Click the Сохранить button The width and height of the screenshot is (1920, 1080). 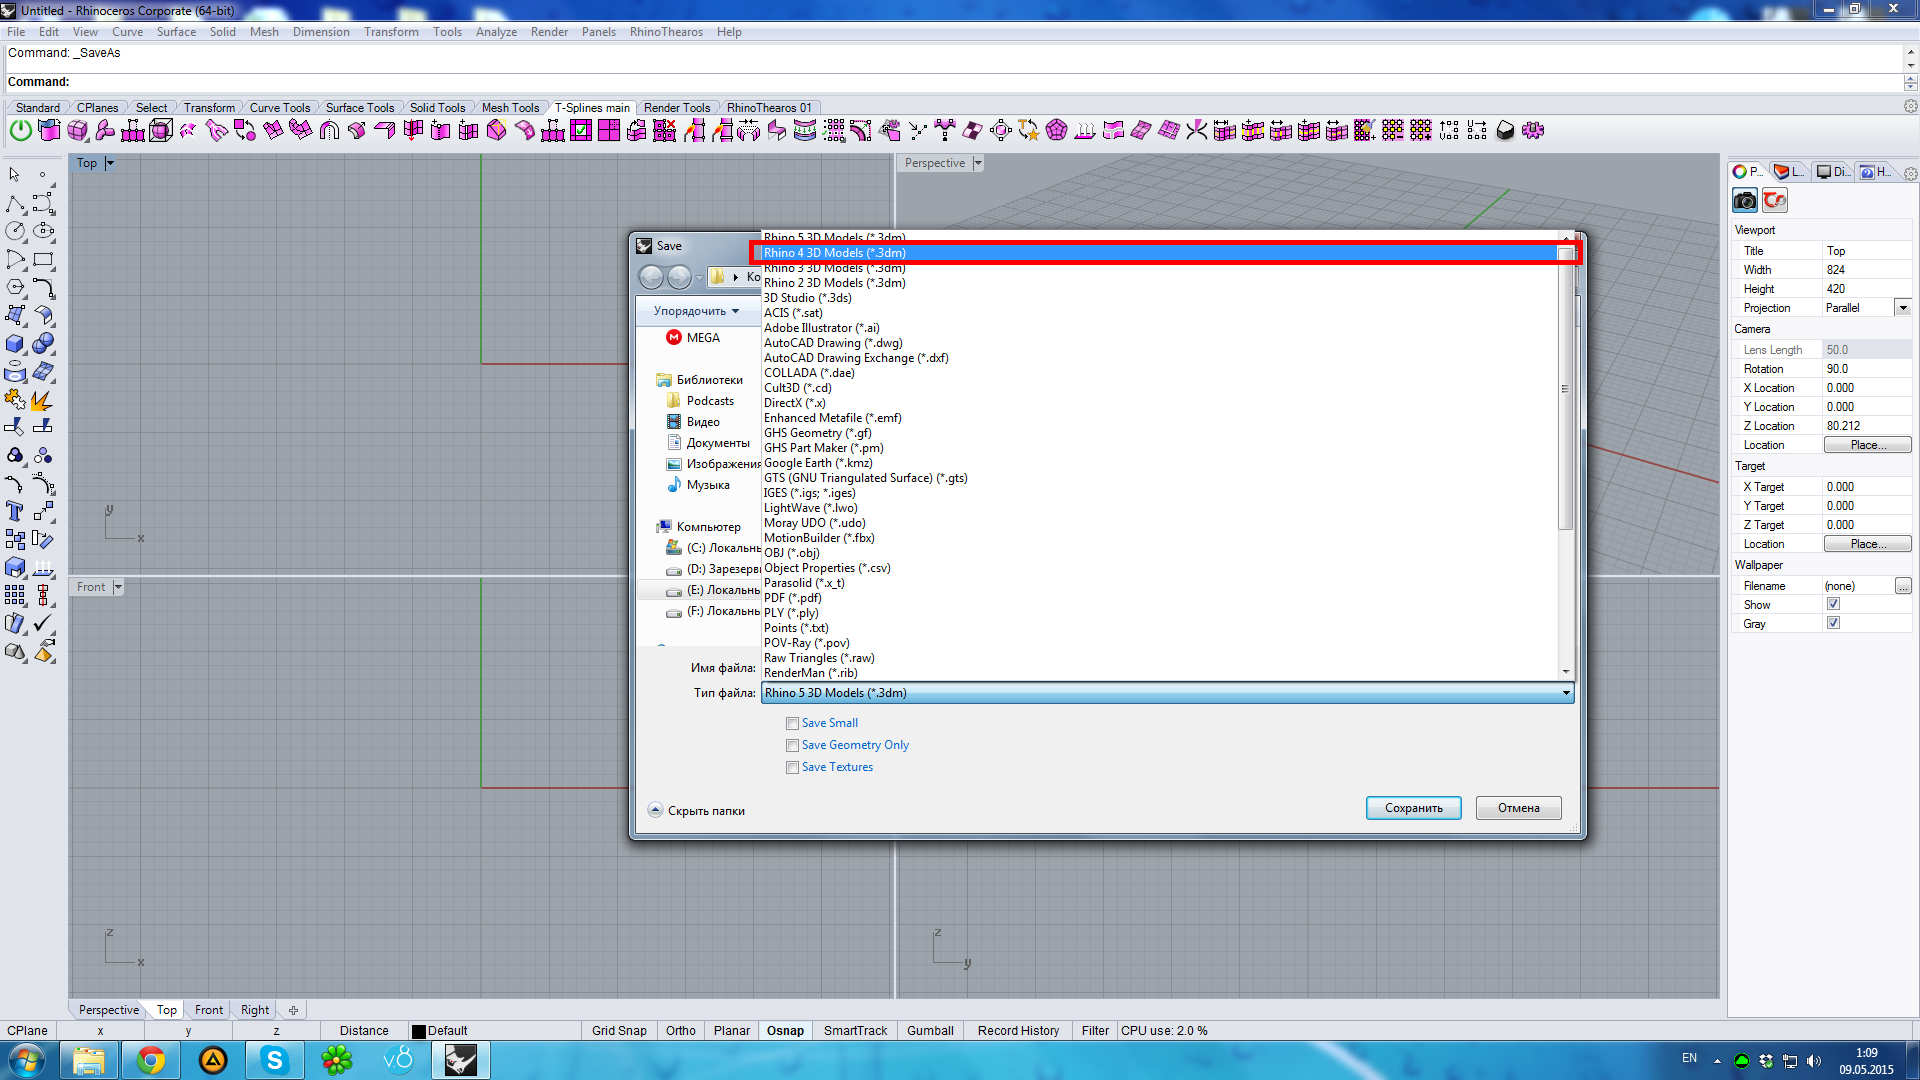1413,808
